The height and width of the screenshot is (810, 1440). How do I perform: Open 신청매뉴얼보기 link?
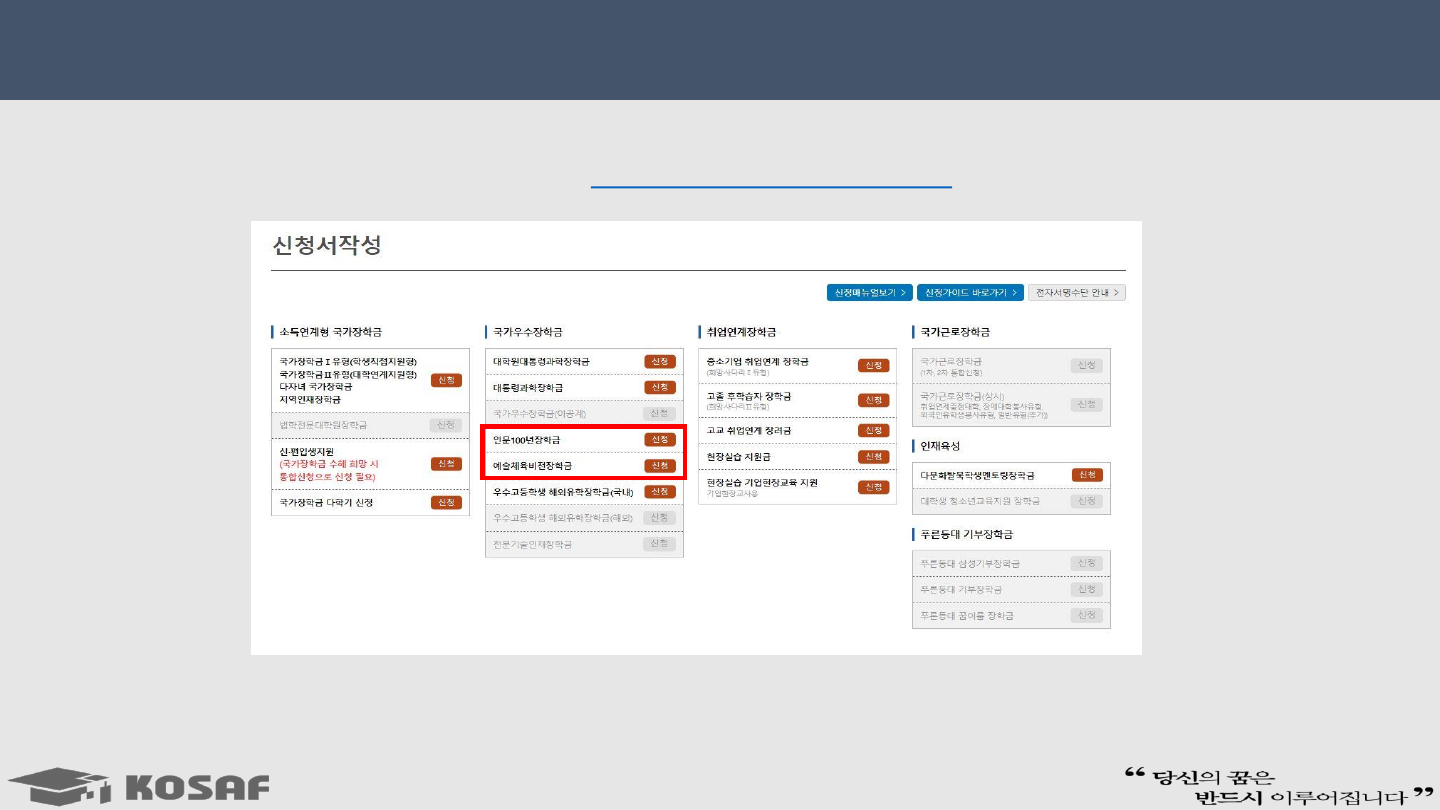[x=869, y=293]
